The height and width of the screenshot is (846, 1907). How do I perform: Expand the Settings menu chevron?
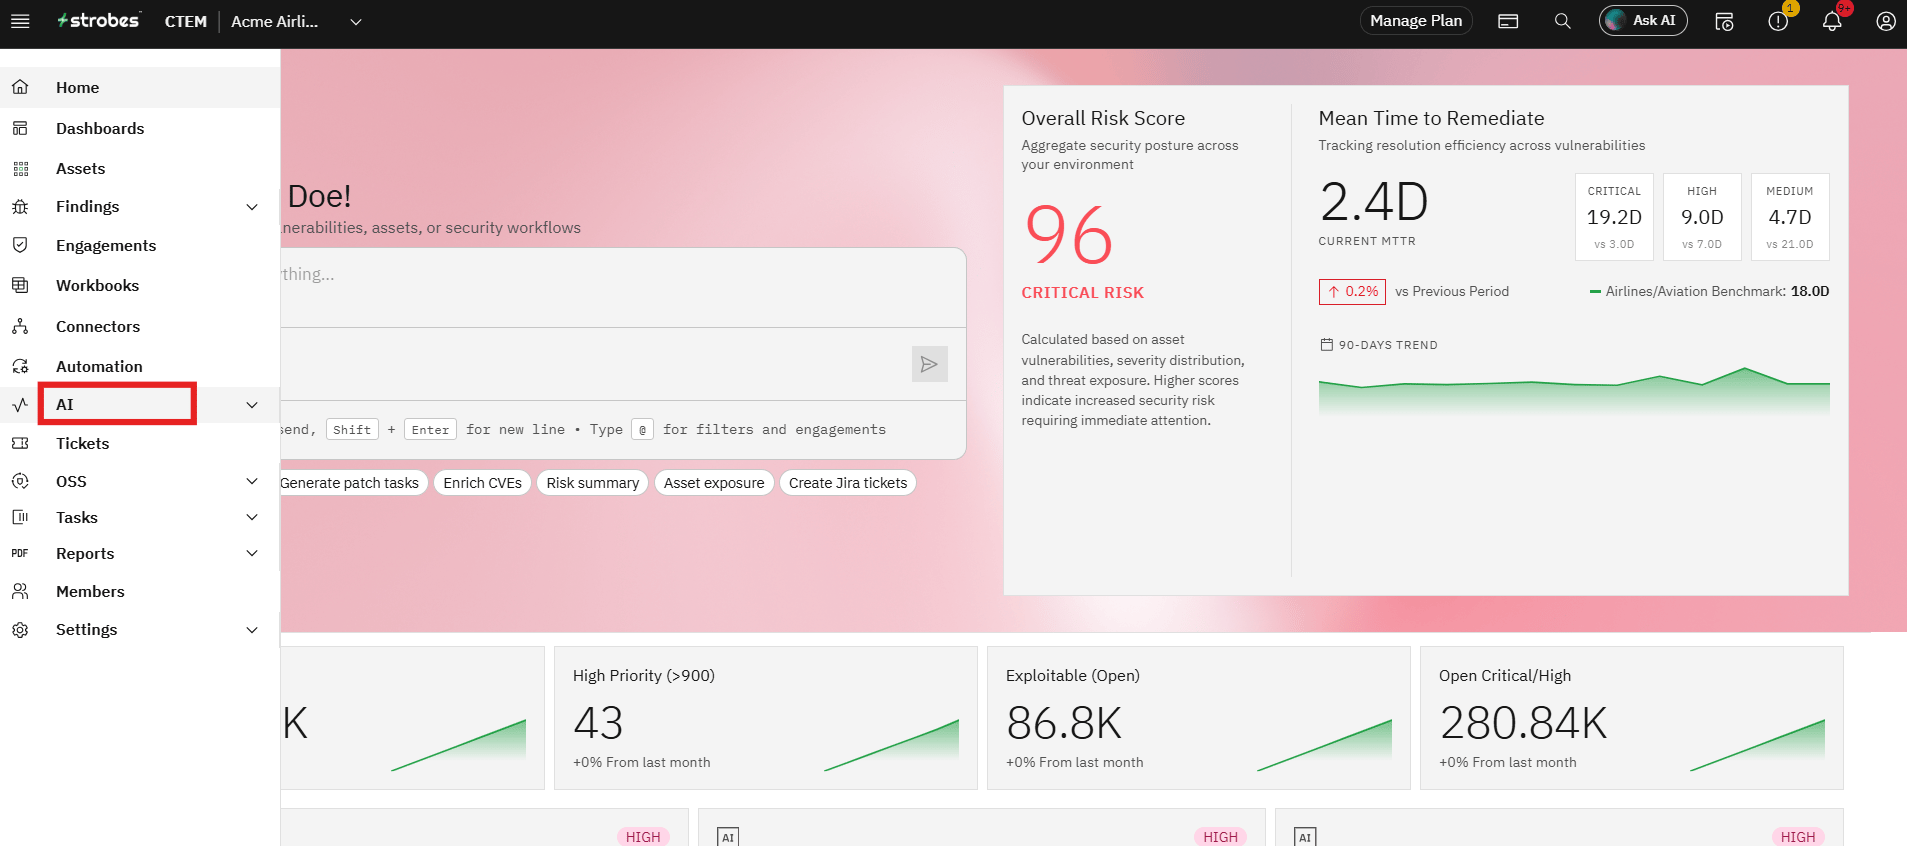coord(252,630)
